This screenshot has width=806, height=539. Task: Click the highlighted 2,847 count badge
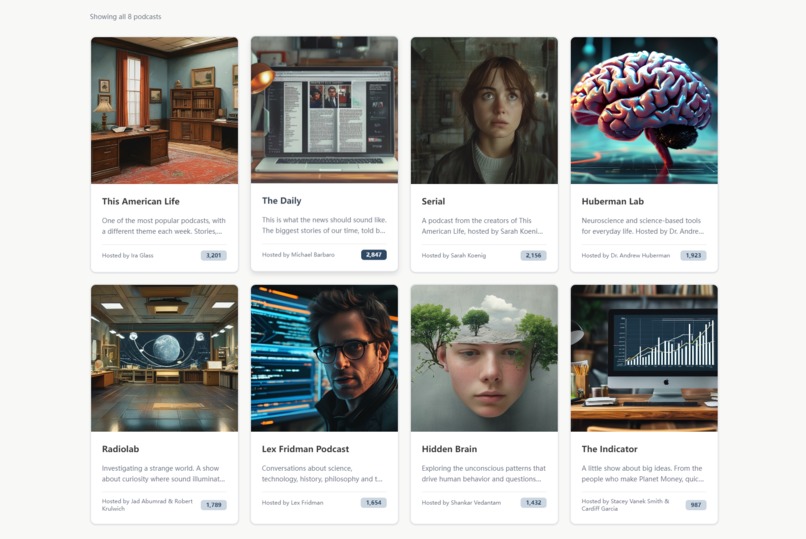click(374, 255)
